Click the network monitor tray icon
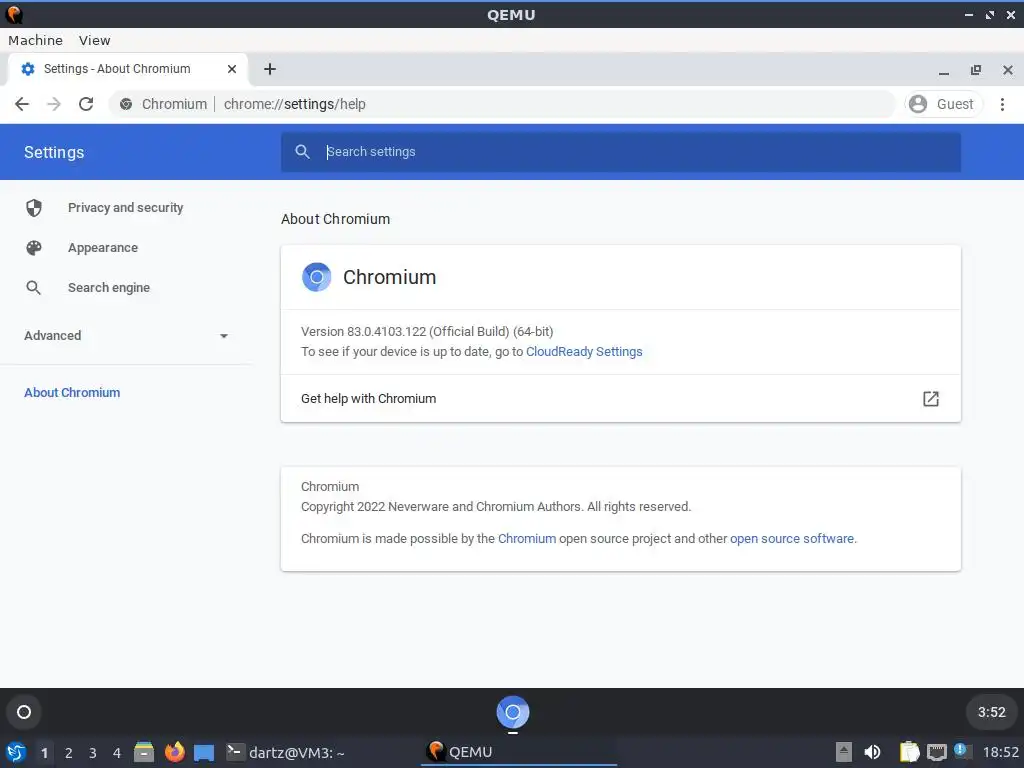The image size is (1024, 768). pos(936,752)
